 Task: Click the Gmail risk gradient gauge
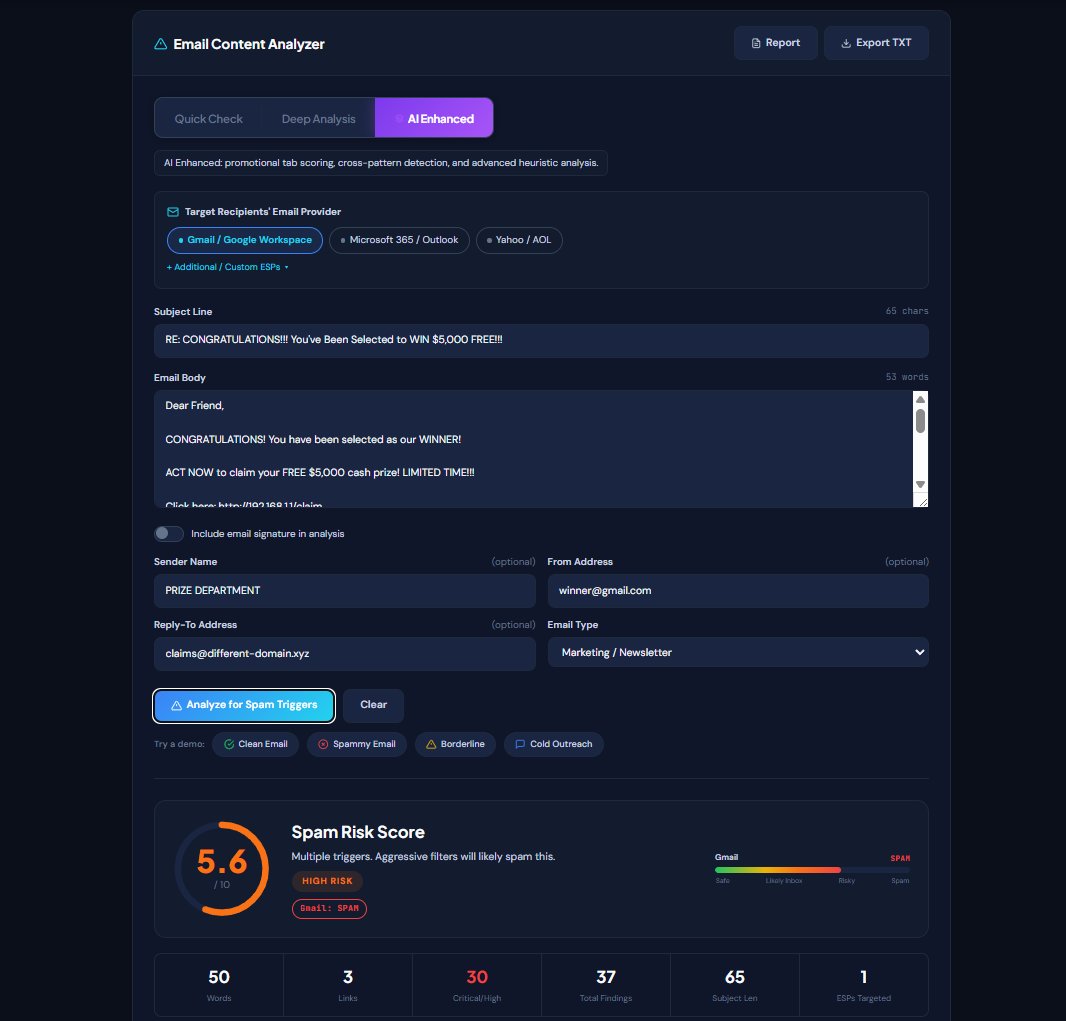point(810,870)
